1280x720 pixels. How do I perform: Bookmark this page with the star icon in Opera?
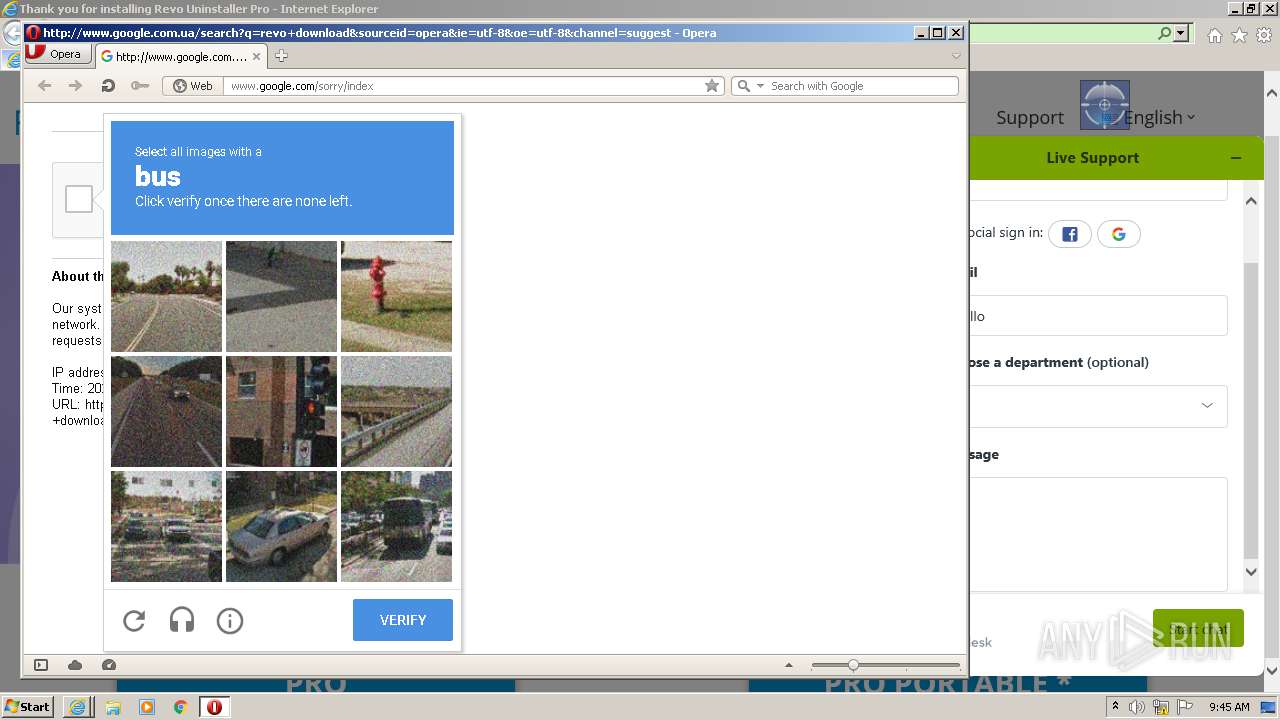pyautogui.click(x=712, y=86)
